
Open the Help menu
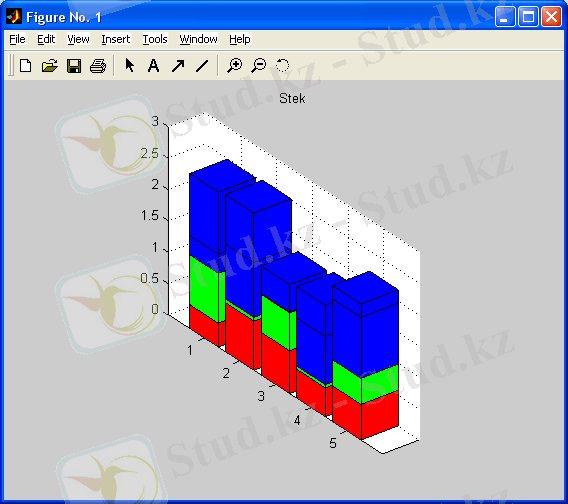pyautogui.click(x=240, y=39)
